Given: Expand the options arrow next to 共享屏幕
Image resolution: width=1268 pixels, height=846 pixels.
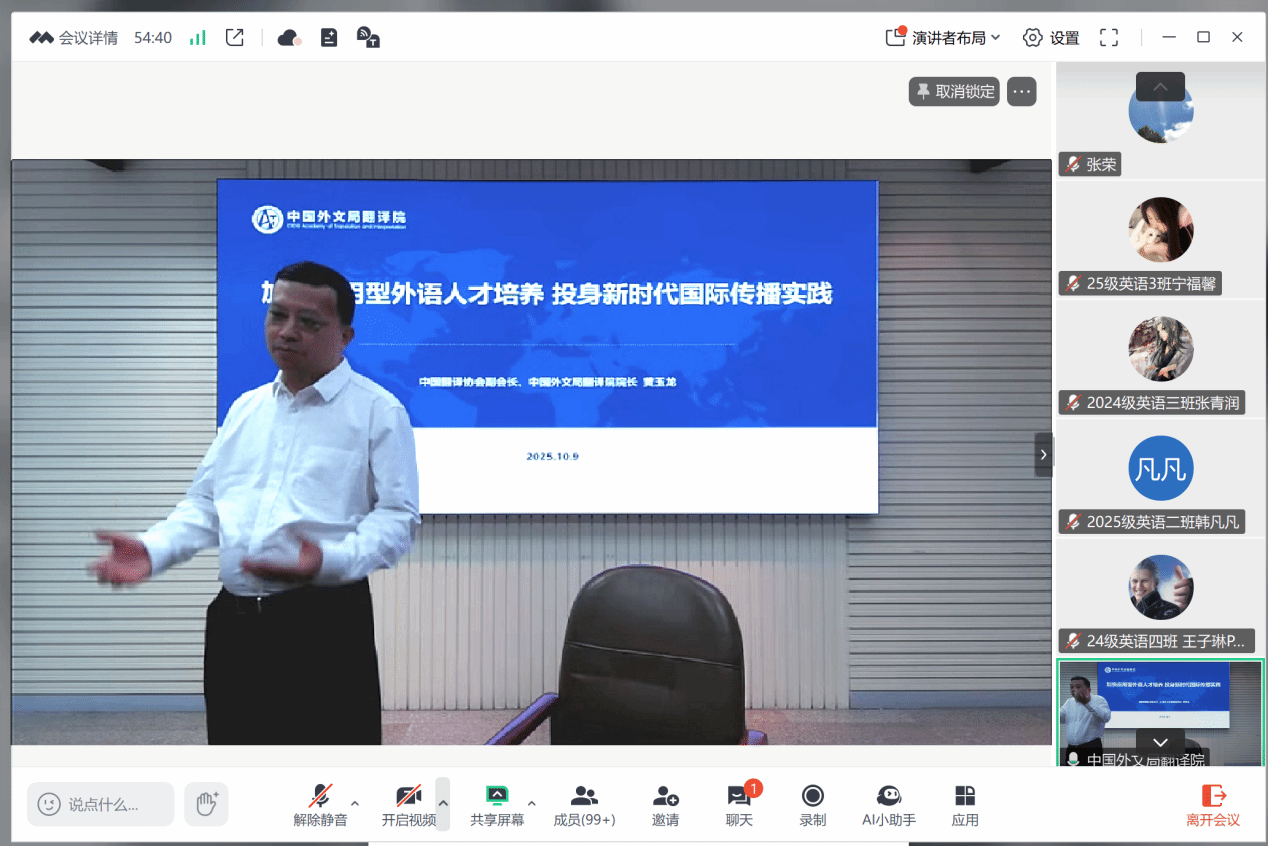Looking at the screenshot, I should [x=532, y=803].
